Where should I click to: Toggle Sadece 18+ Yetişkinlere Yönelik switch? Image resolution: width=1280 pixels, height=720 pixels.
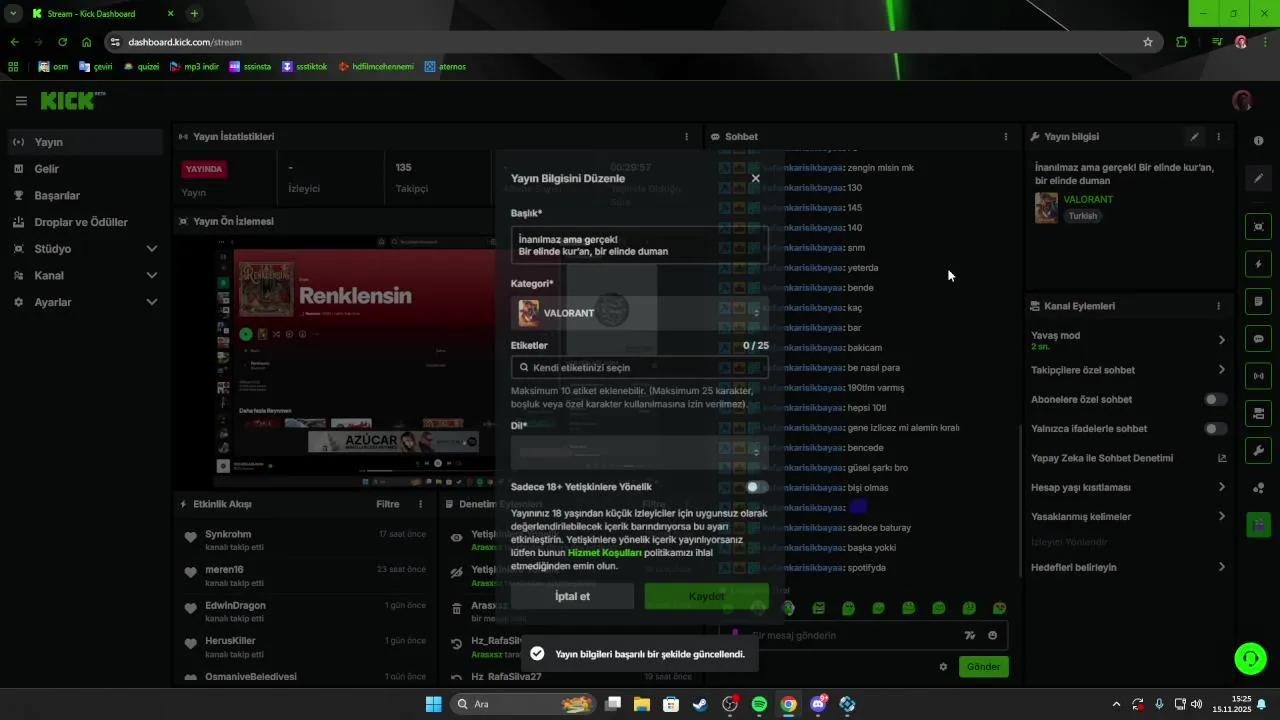[x=757, y=487]
